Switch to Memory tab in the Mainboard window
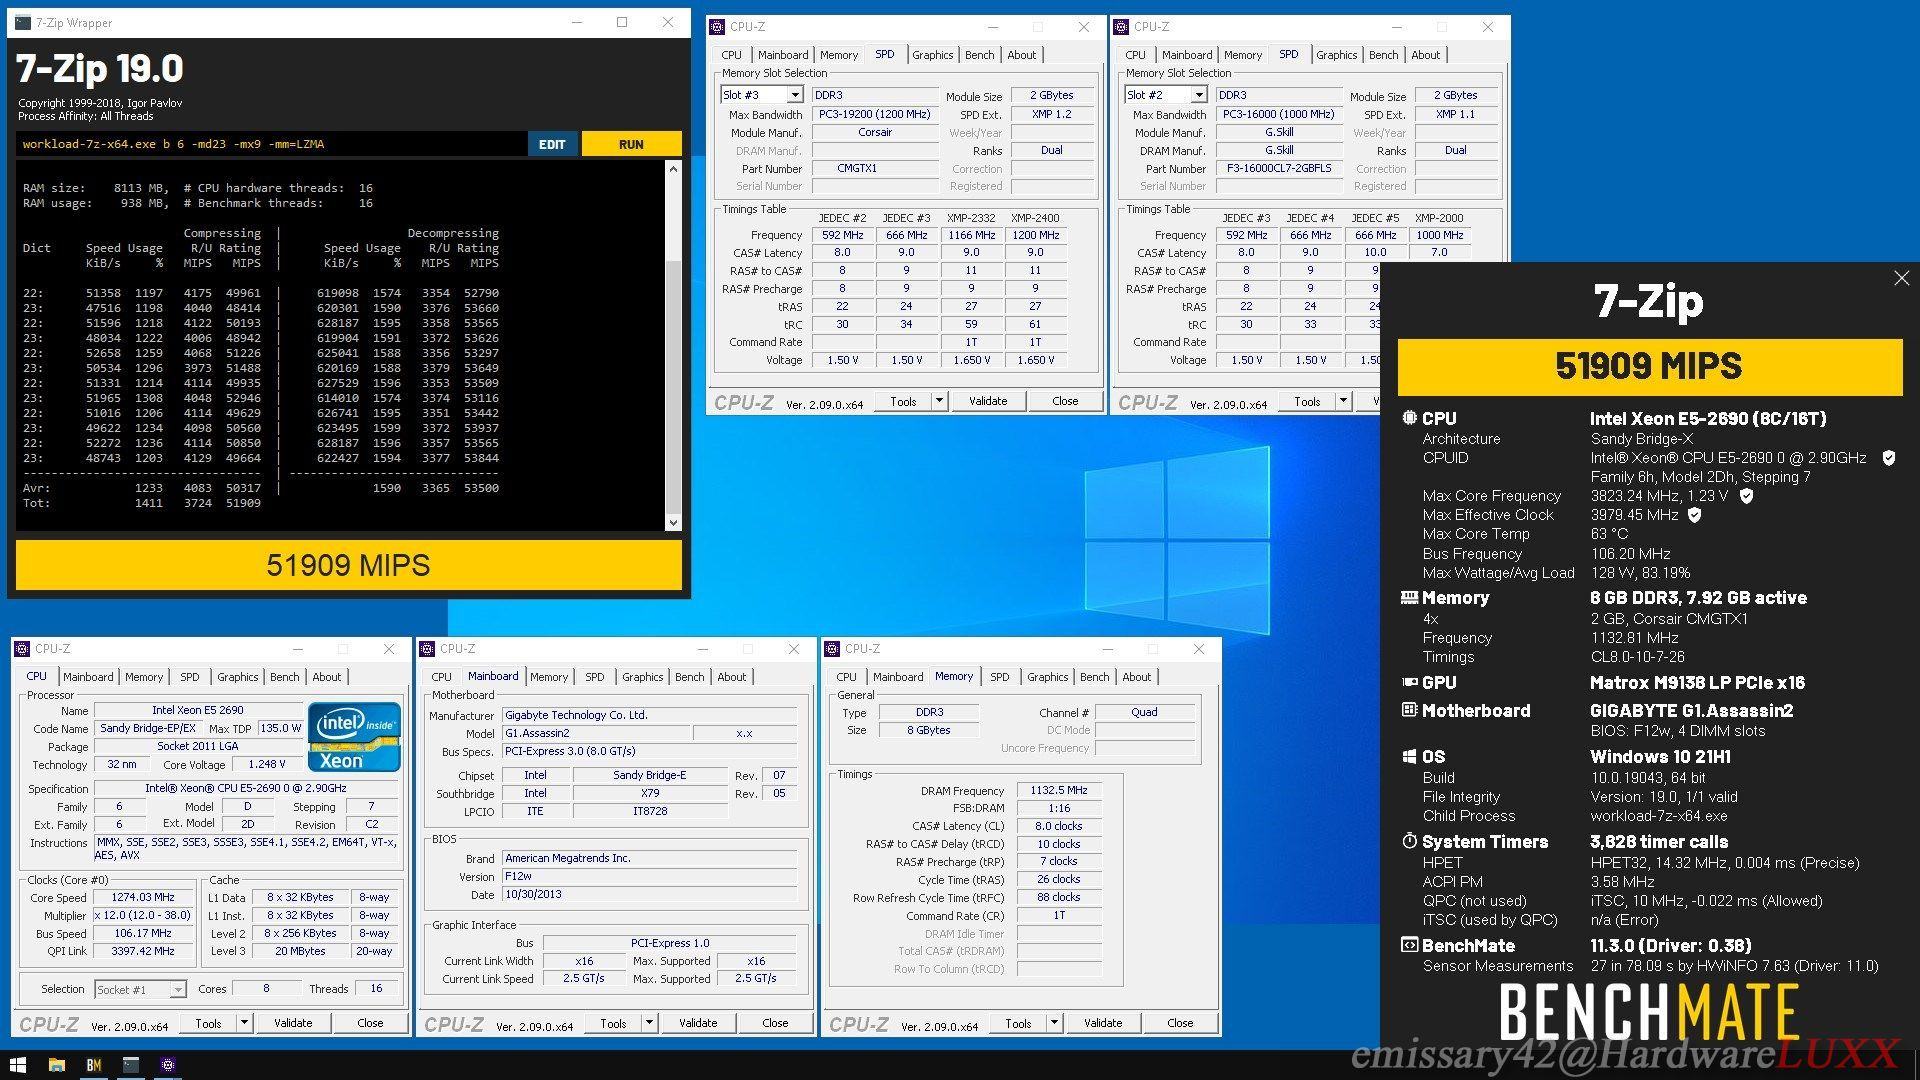 point(548,677)
